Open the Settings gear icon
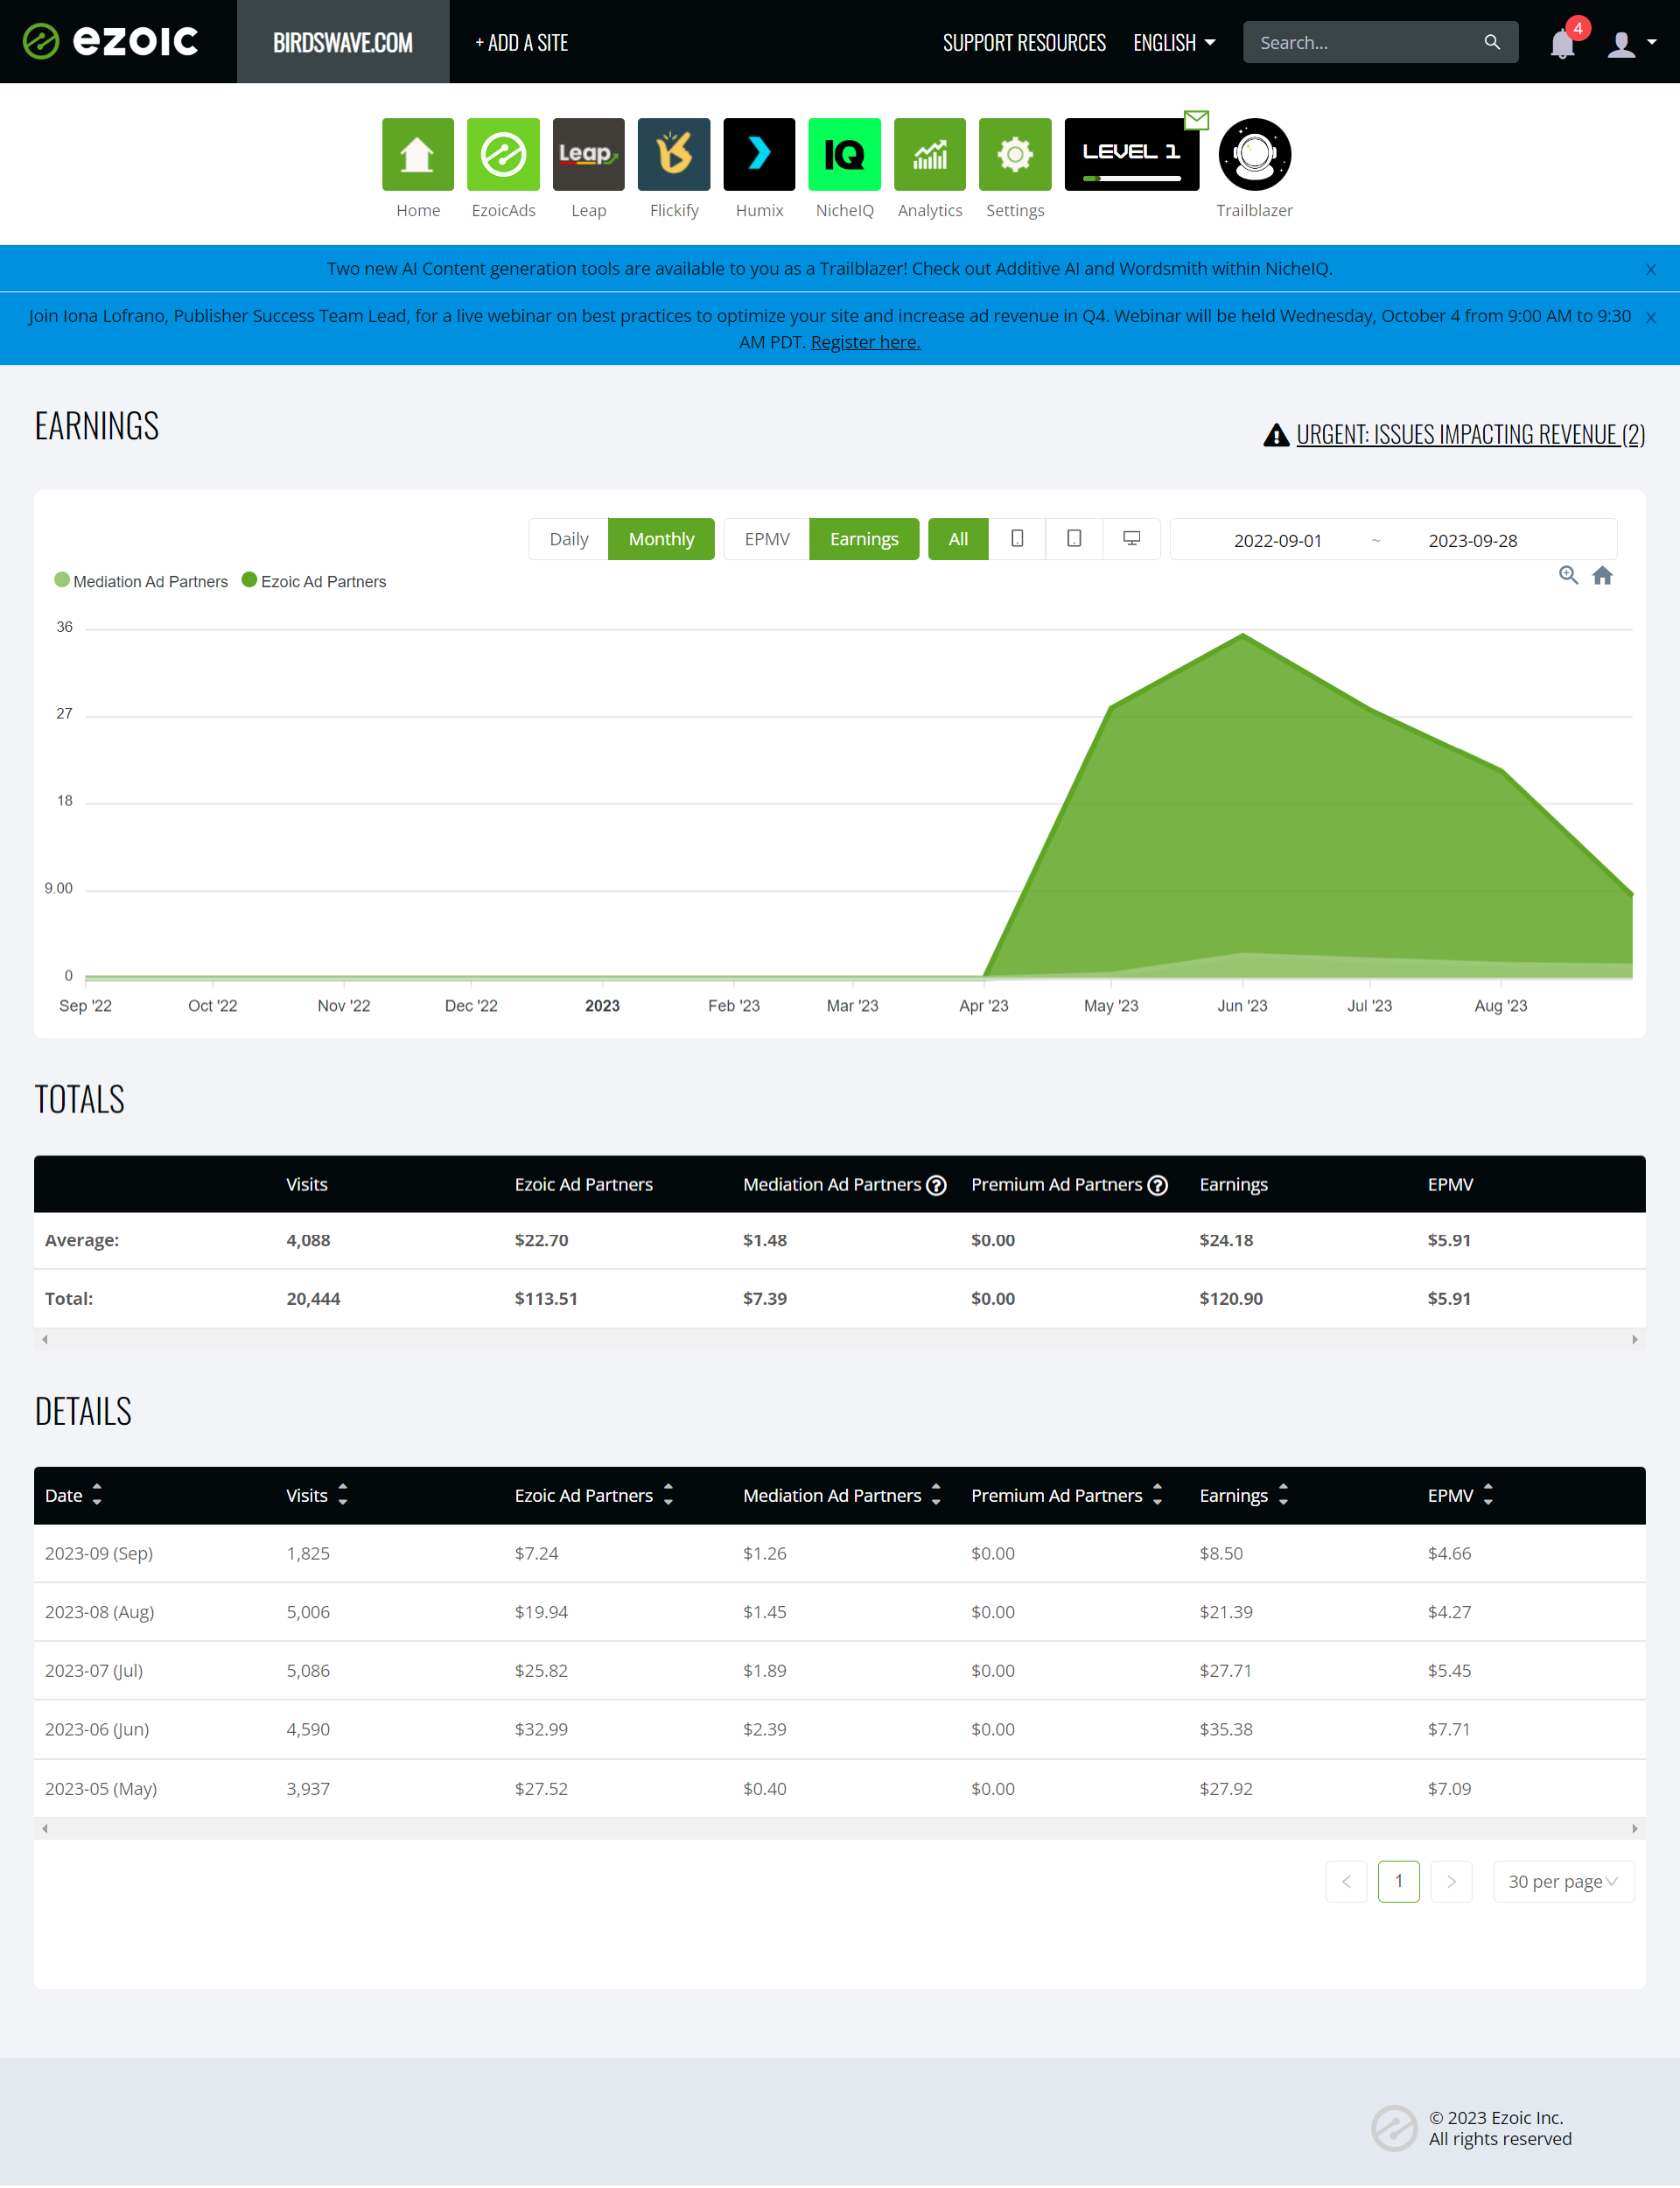 pos(1015,154)
